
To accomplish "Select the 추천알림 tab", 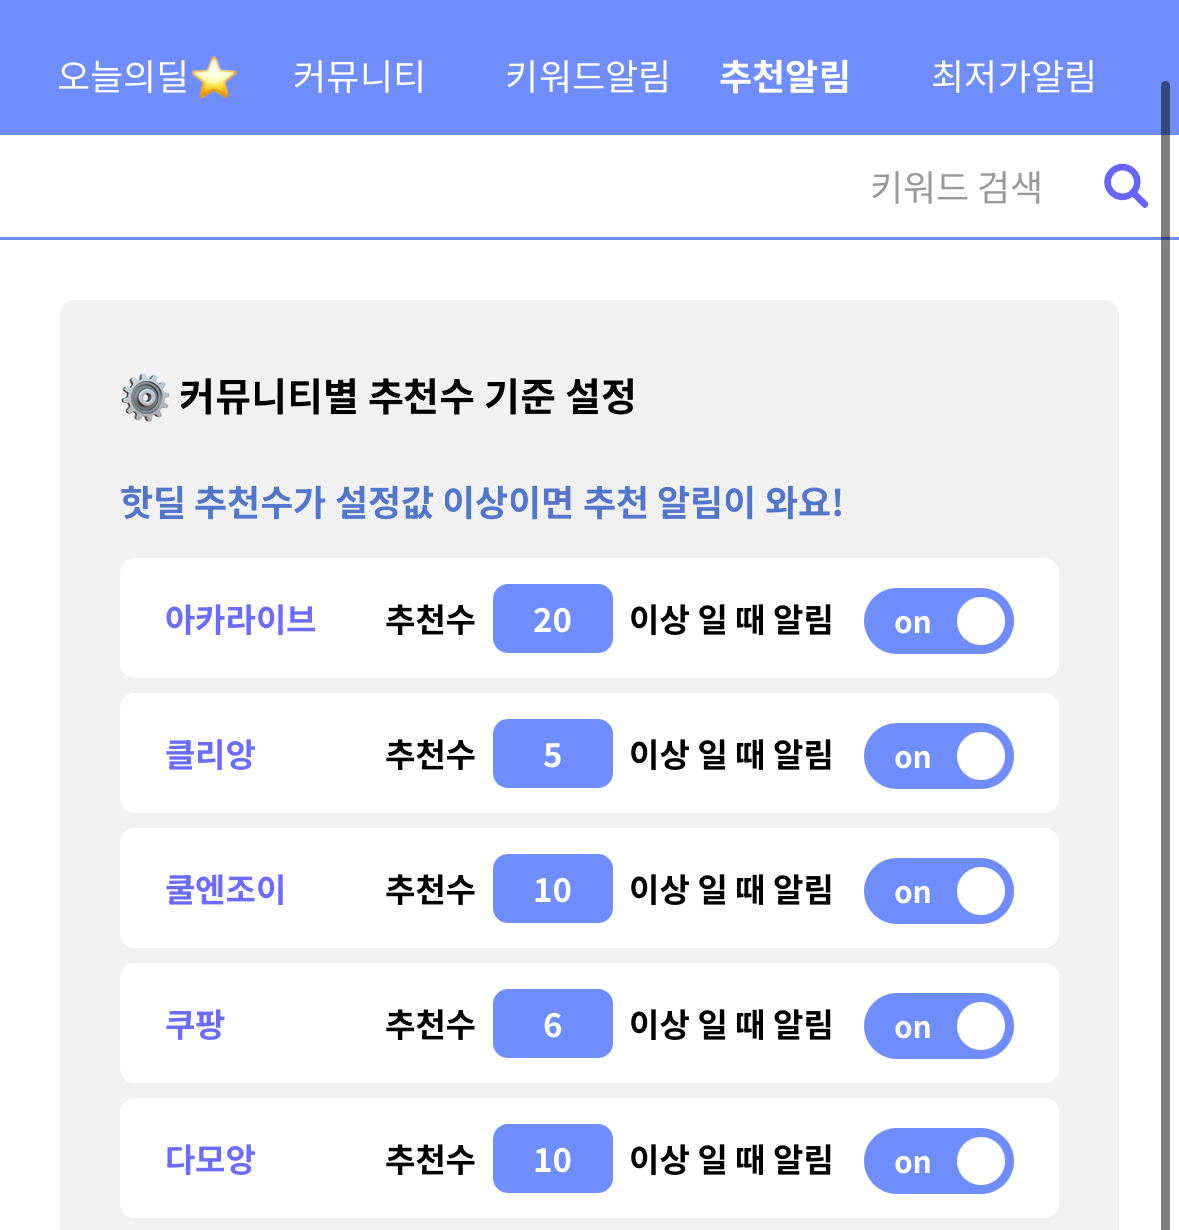I will tap(784, 76).
